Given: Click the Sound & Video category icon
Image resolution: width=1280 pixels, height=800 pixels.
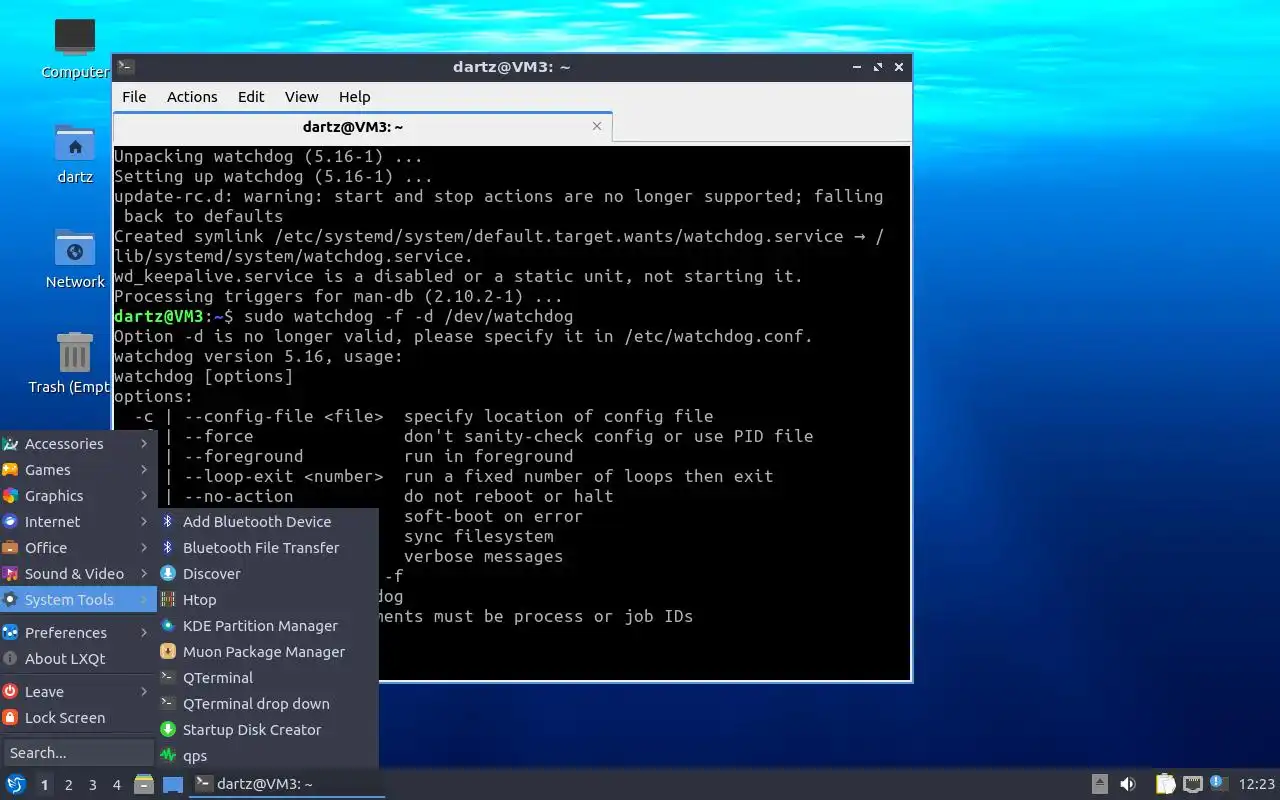Looking at the screenshot, I should (x=10, y=574).
